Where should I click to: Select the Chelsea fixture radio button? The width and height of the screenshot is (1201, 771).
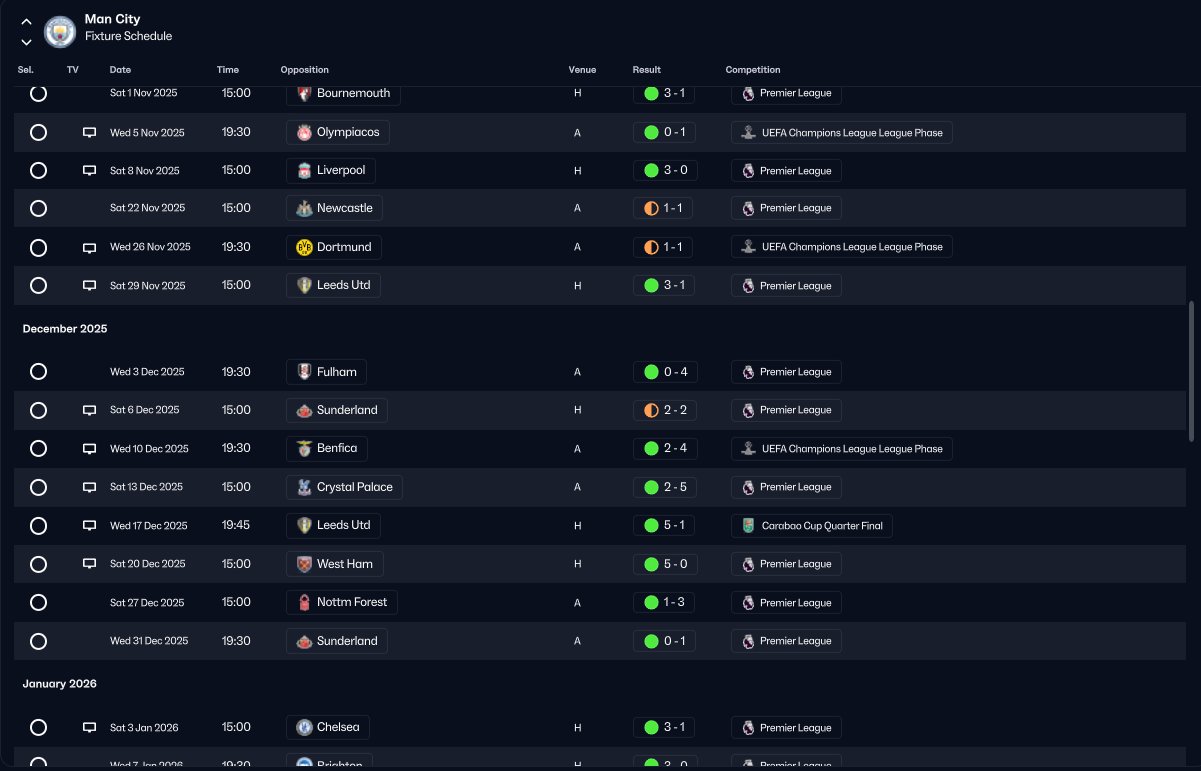(x=38, y=727)
